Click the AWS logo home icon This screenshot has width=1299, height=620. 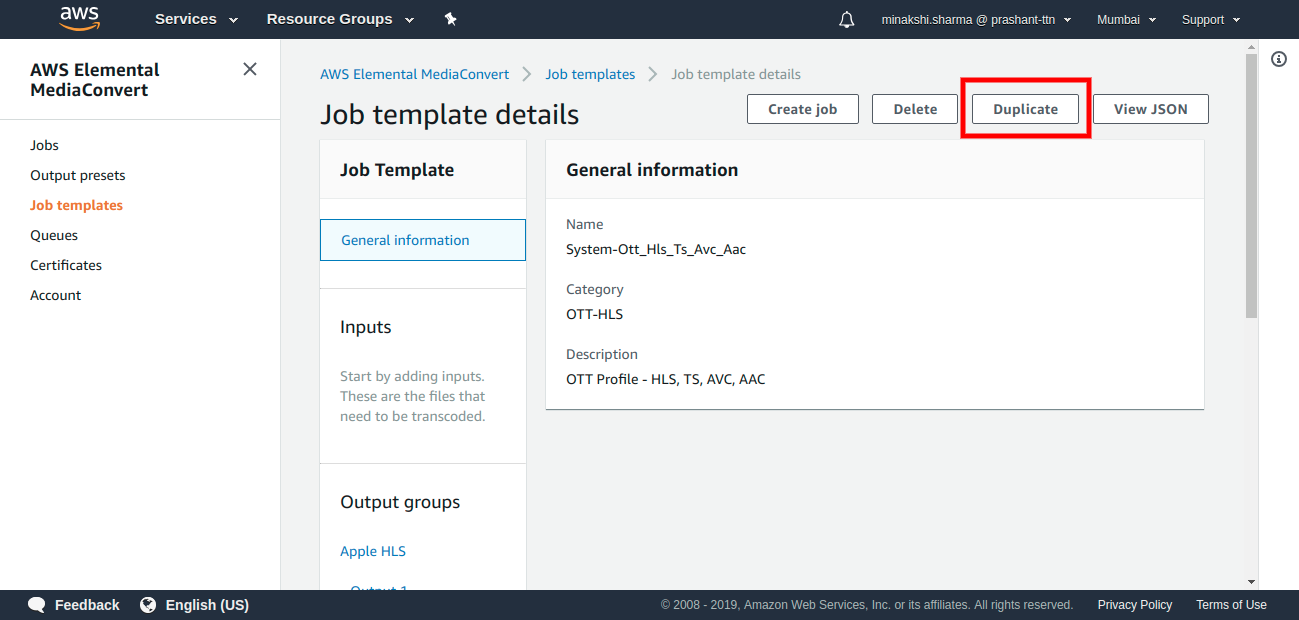[x=79, y=18]
